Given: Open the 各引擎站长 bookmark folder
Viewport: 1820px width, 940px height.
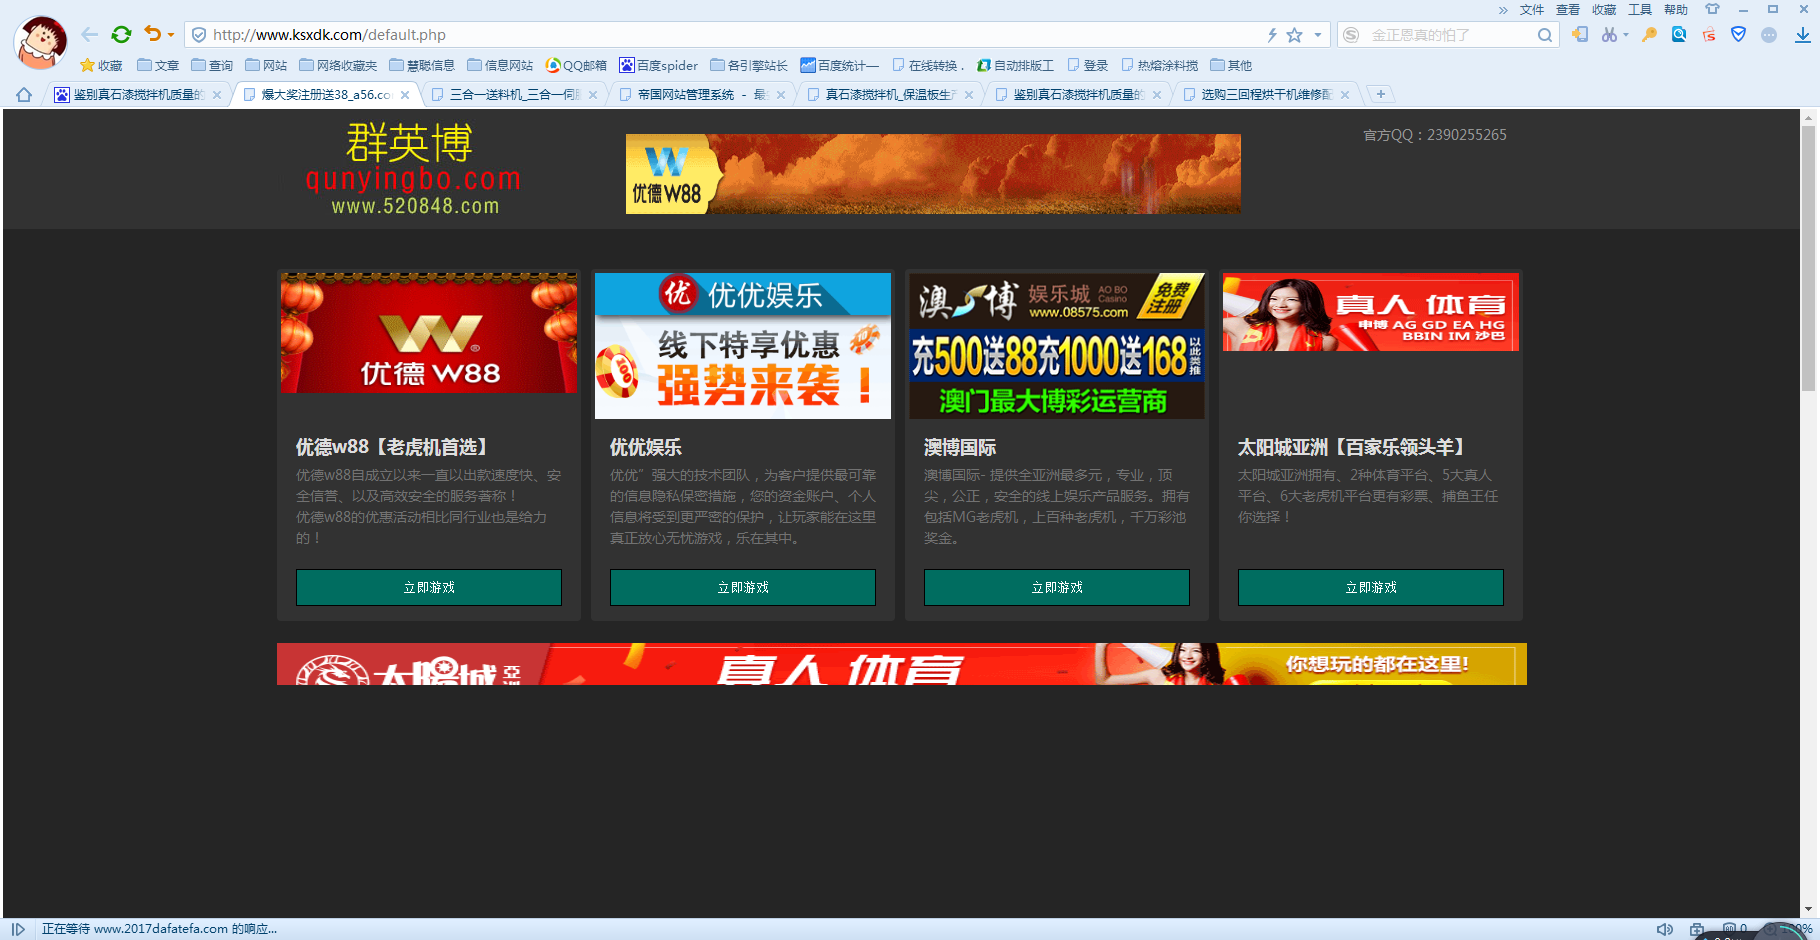Looking at the screenshot, I should coord(749,65).
